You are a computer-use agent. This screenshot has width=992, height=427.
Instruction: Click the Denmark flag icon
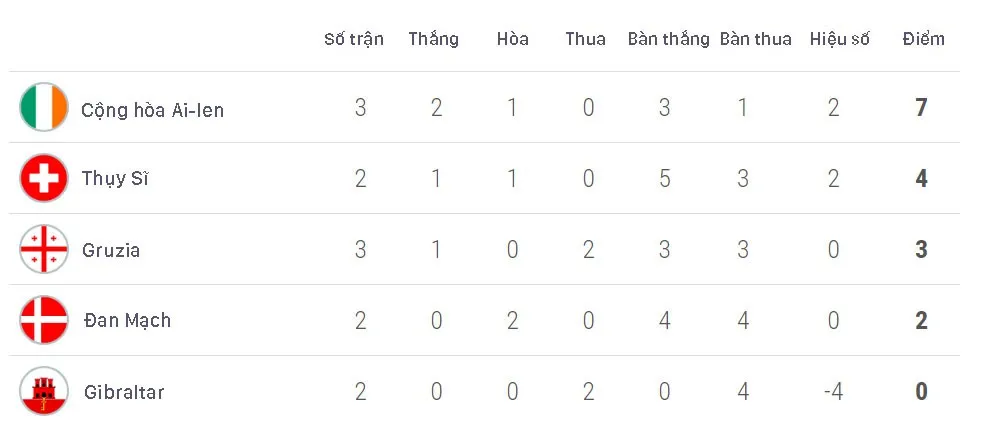tap(44, 320)
